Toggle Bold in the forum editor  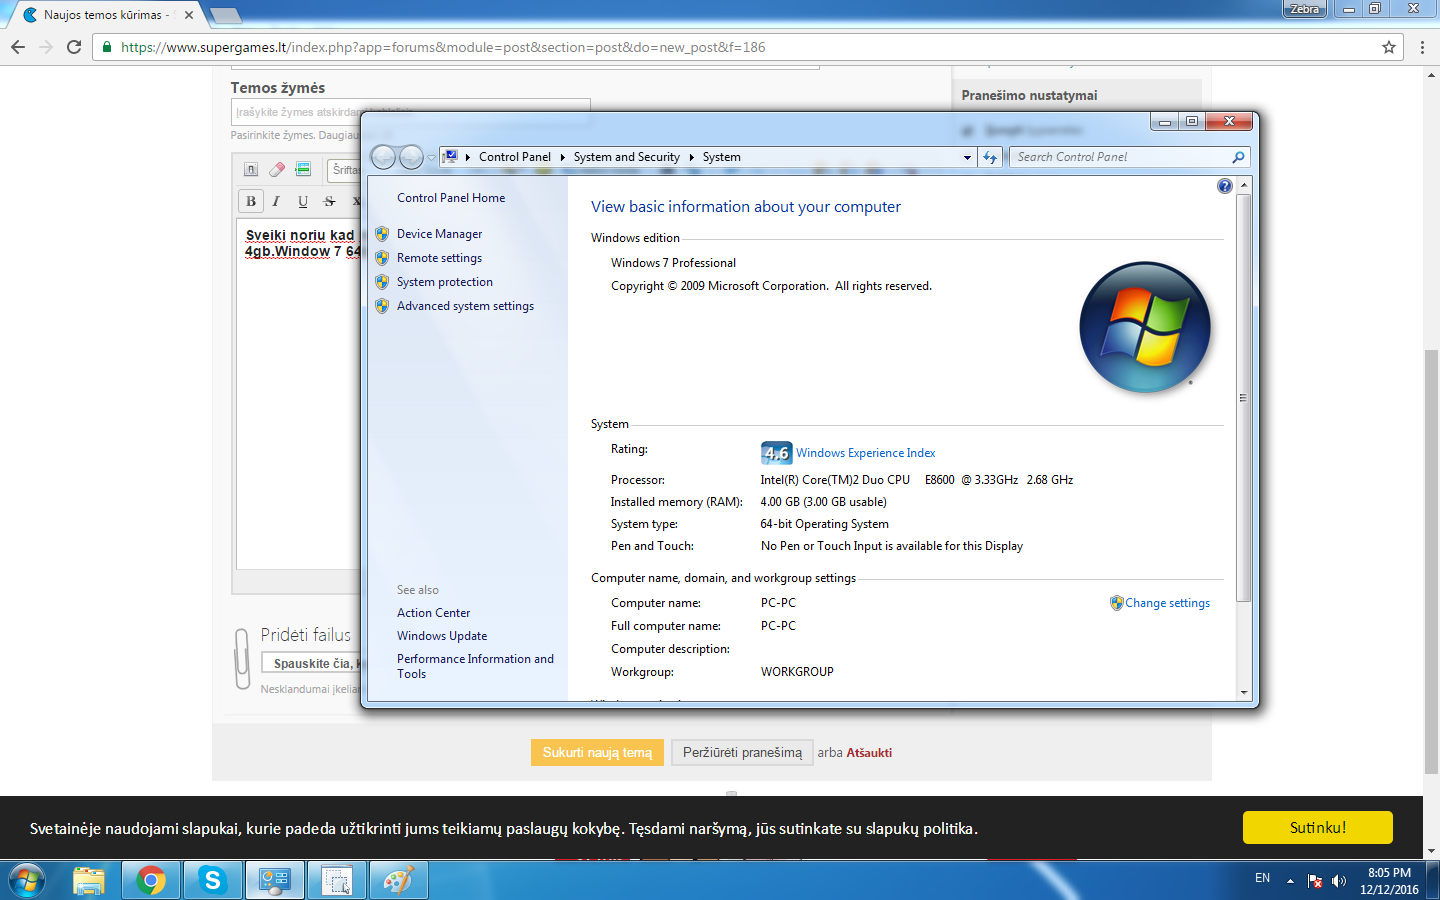click(x=251, y=201)
